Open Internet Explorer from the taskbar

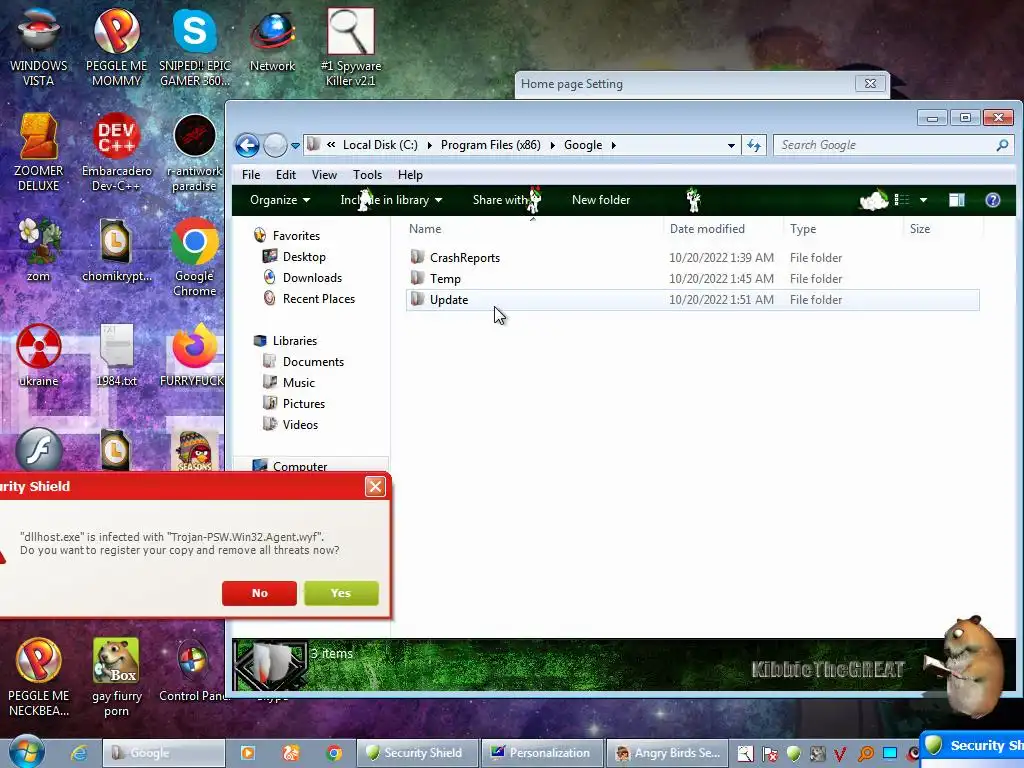(x=80, y=753)
